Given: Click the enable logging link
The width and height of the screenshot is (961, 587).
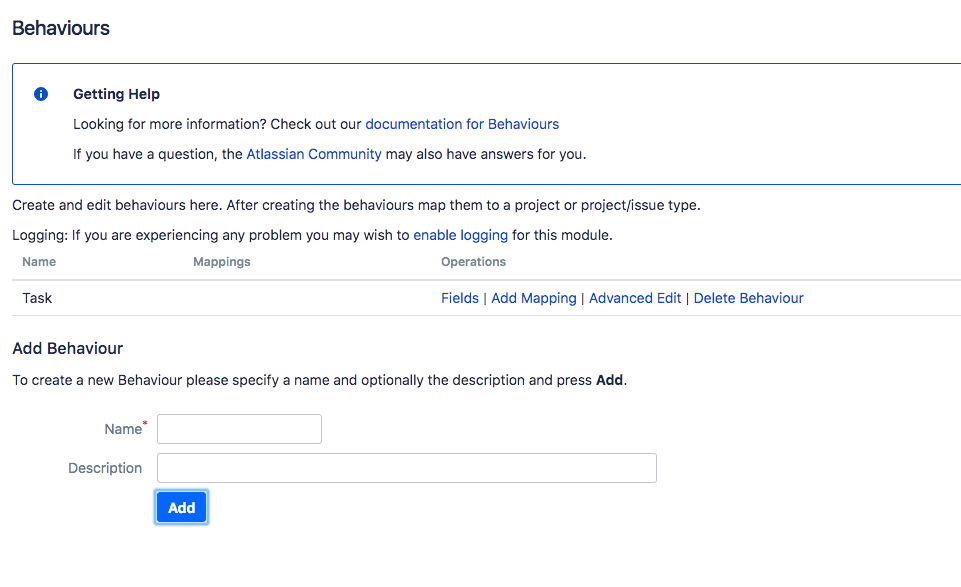Looking at the screenshot, I should 460,235.
